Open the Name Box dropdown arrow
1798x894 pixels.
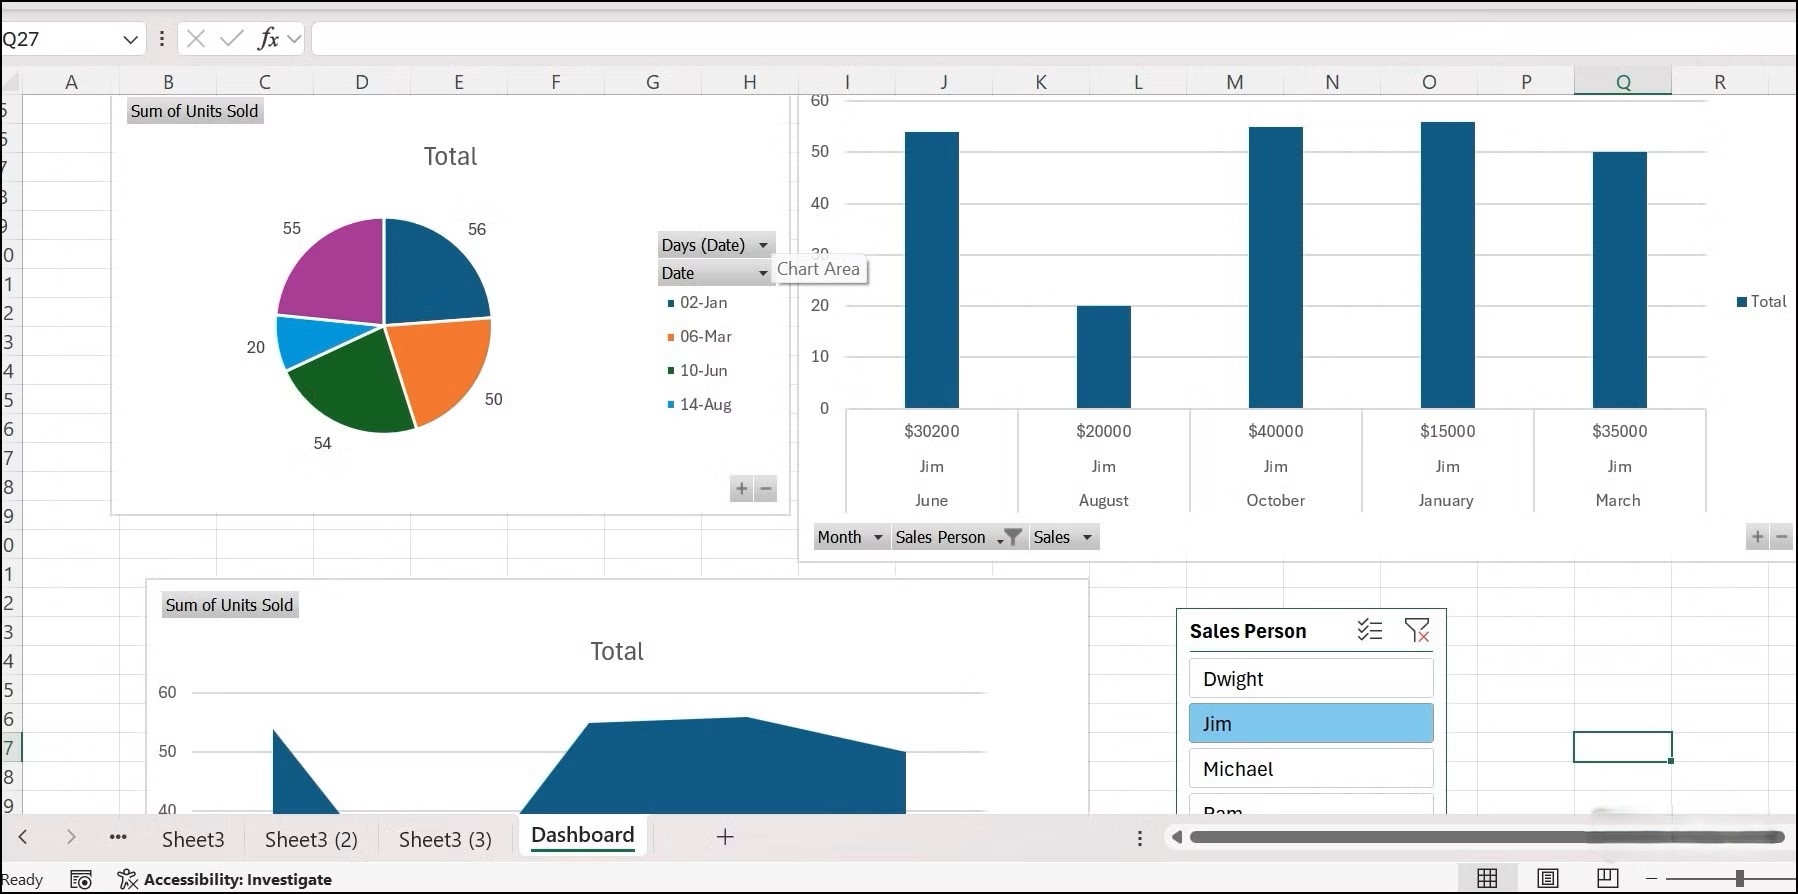click(130, 39)
